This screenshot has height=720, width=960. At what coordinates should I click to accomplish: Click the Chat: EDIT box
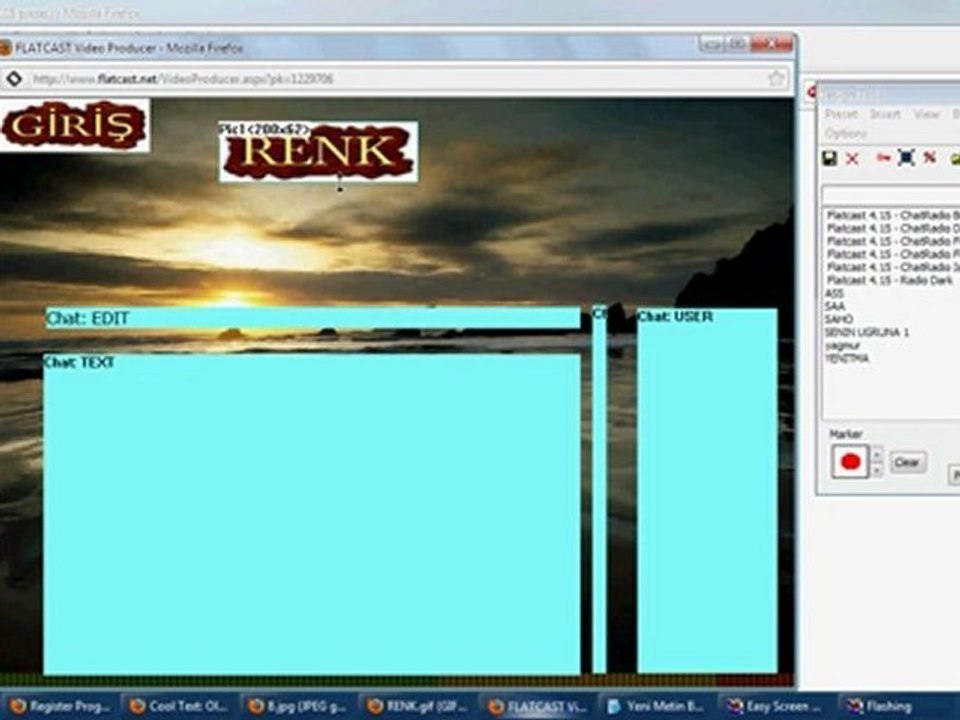313,318
